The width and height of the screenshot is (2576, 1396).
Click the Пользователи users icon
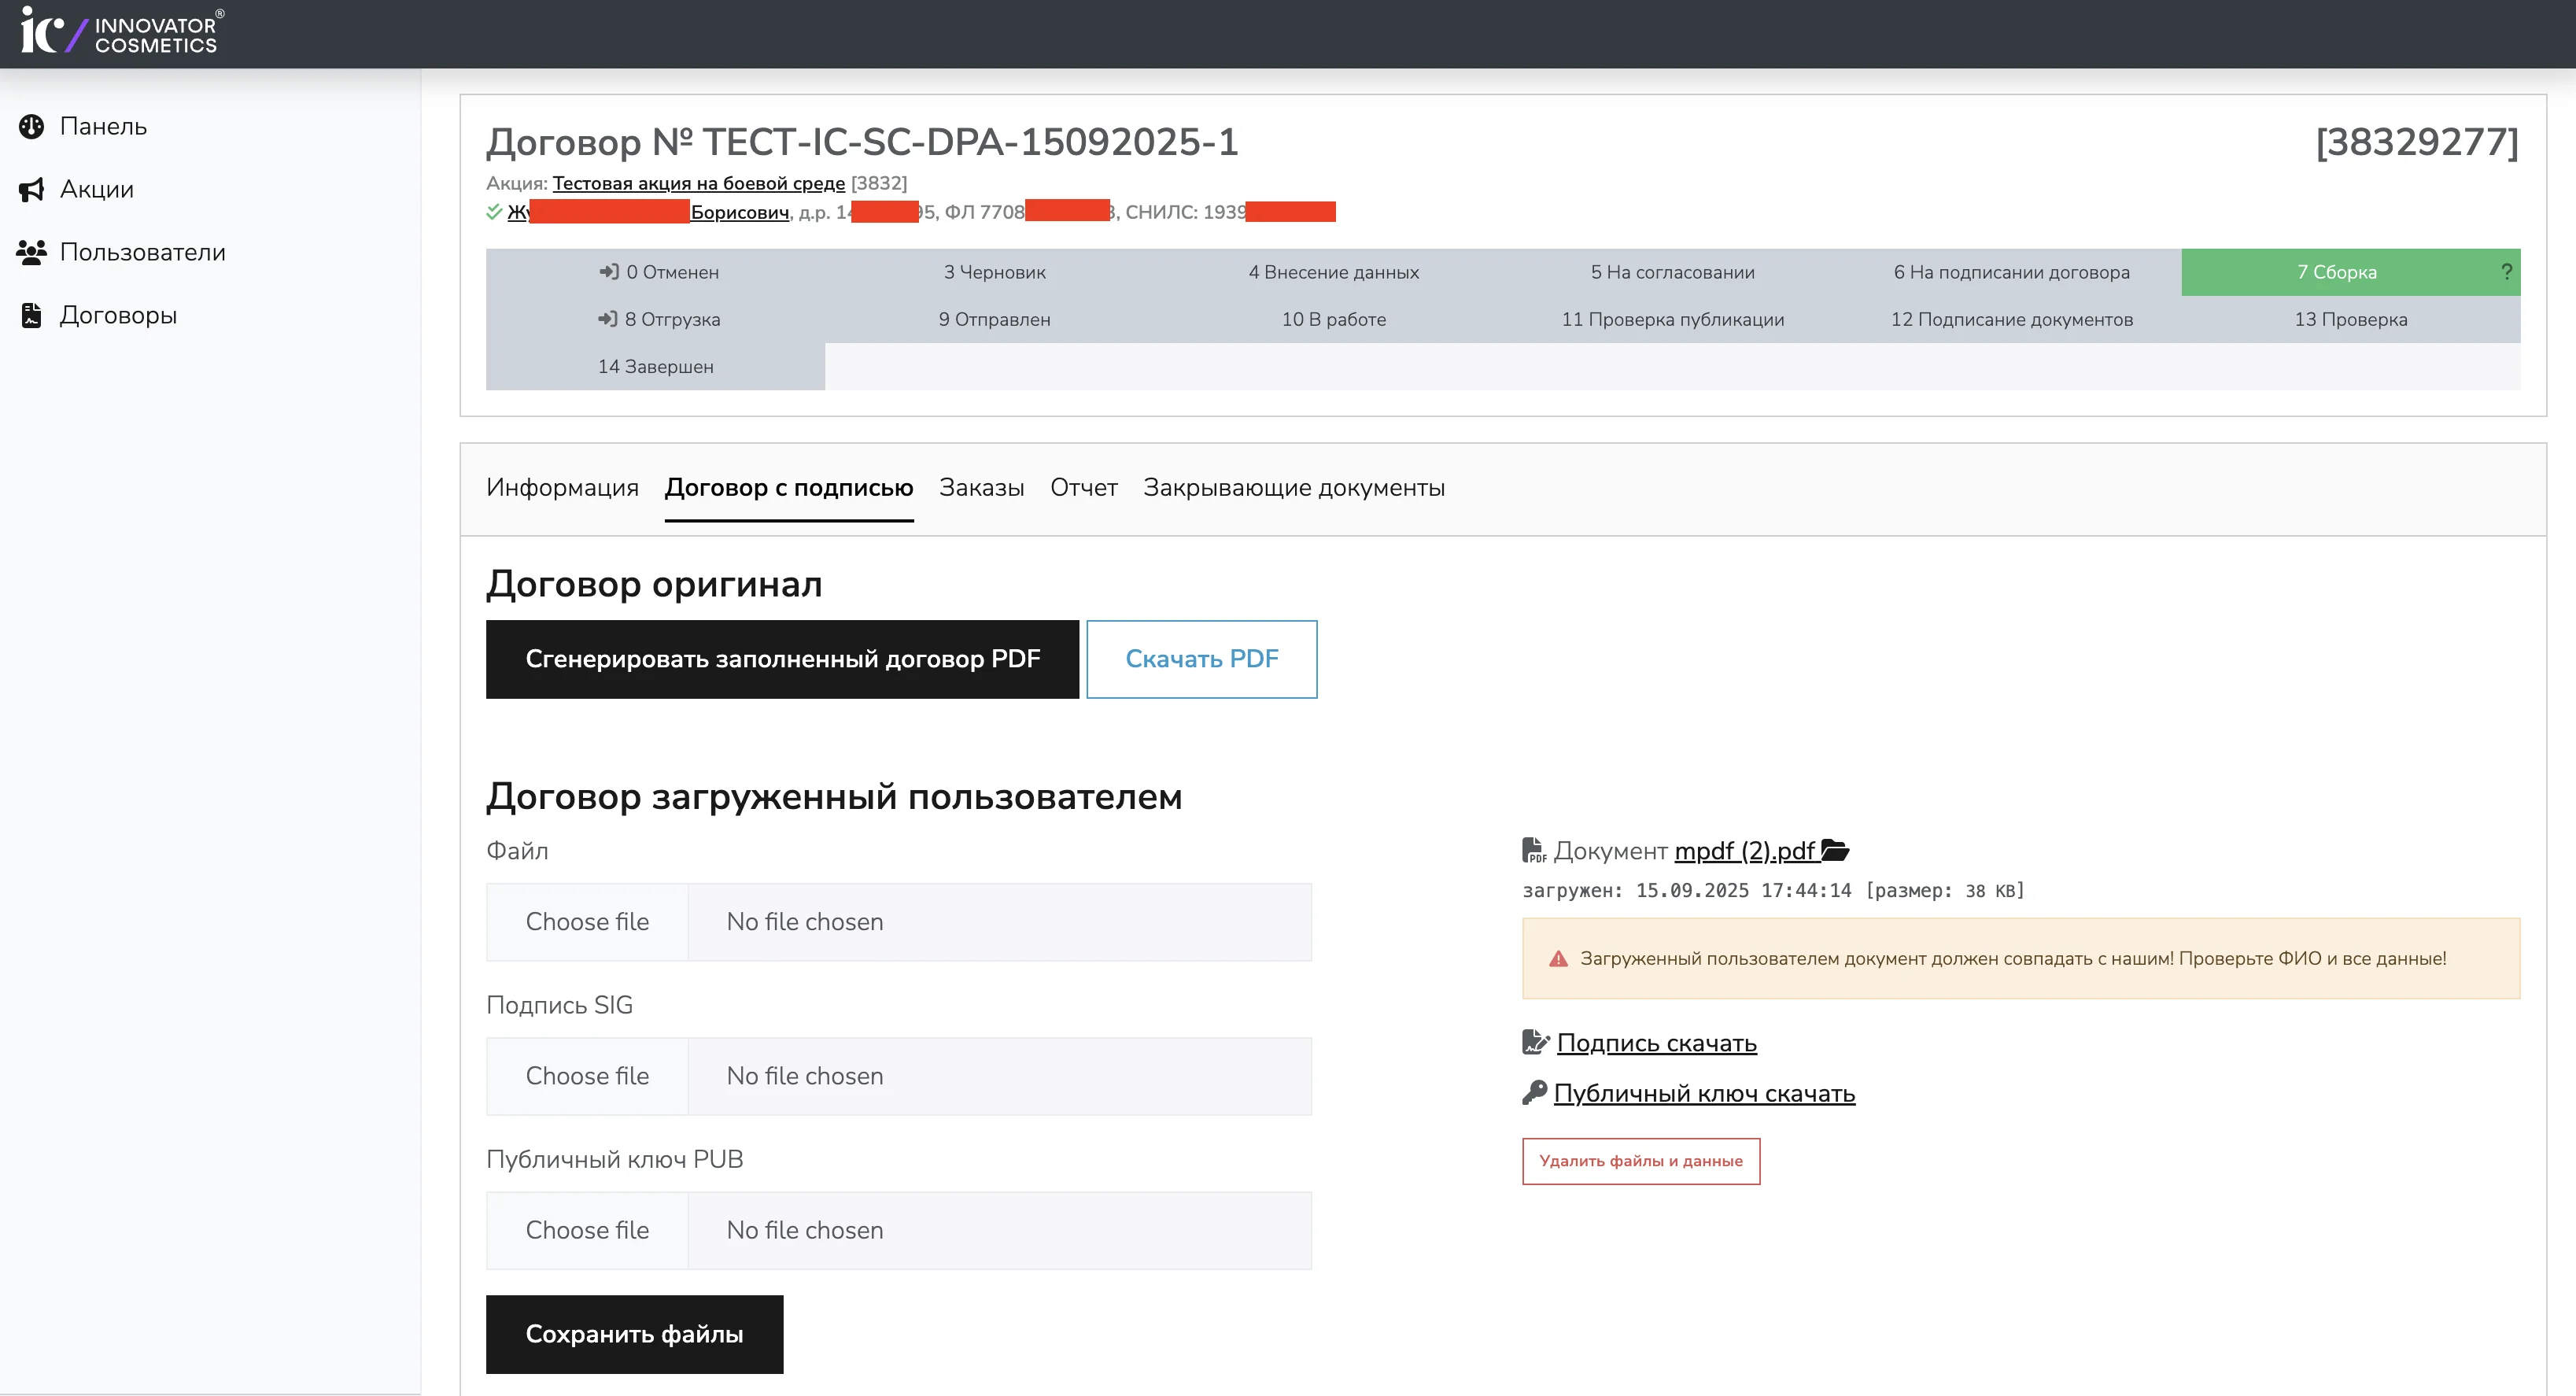point(32,253)
